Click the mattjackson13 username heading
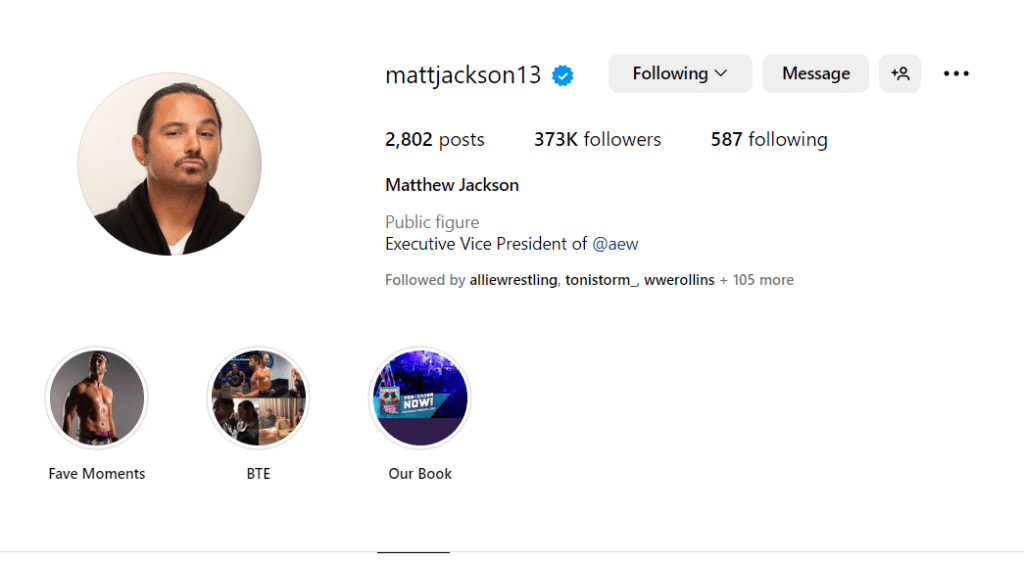This screenshot has height=562, width=1024. coord(463,75)
